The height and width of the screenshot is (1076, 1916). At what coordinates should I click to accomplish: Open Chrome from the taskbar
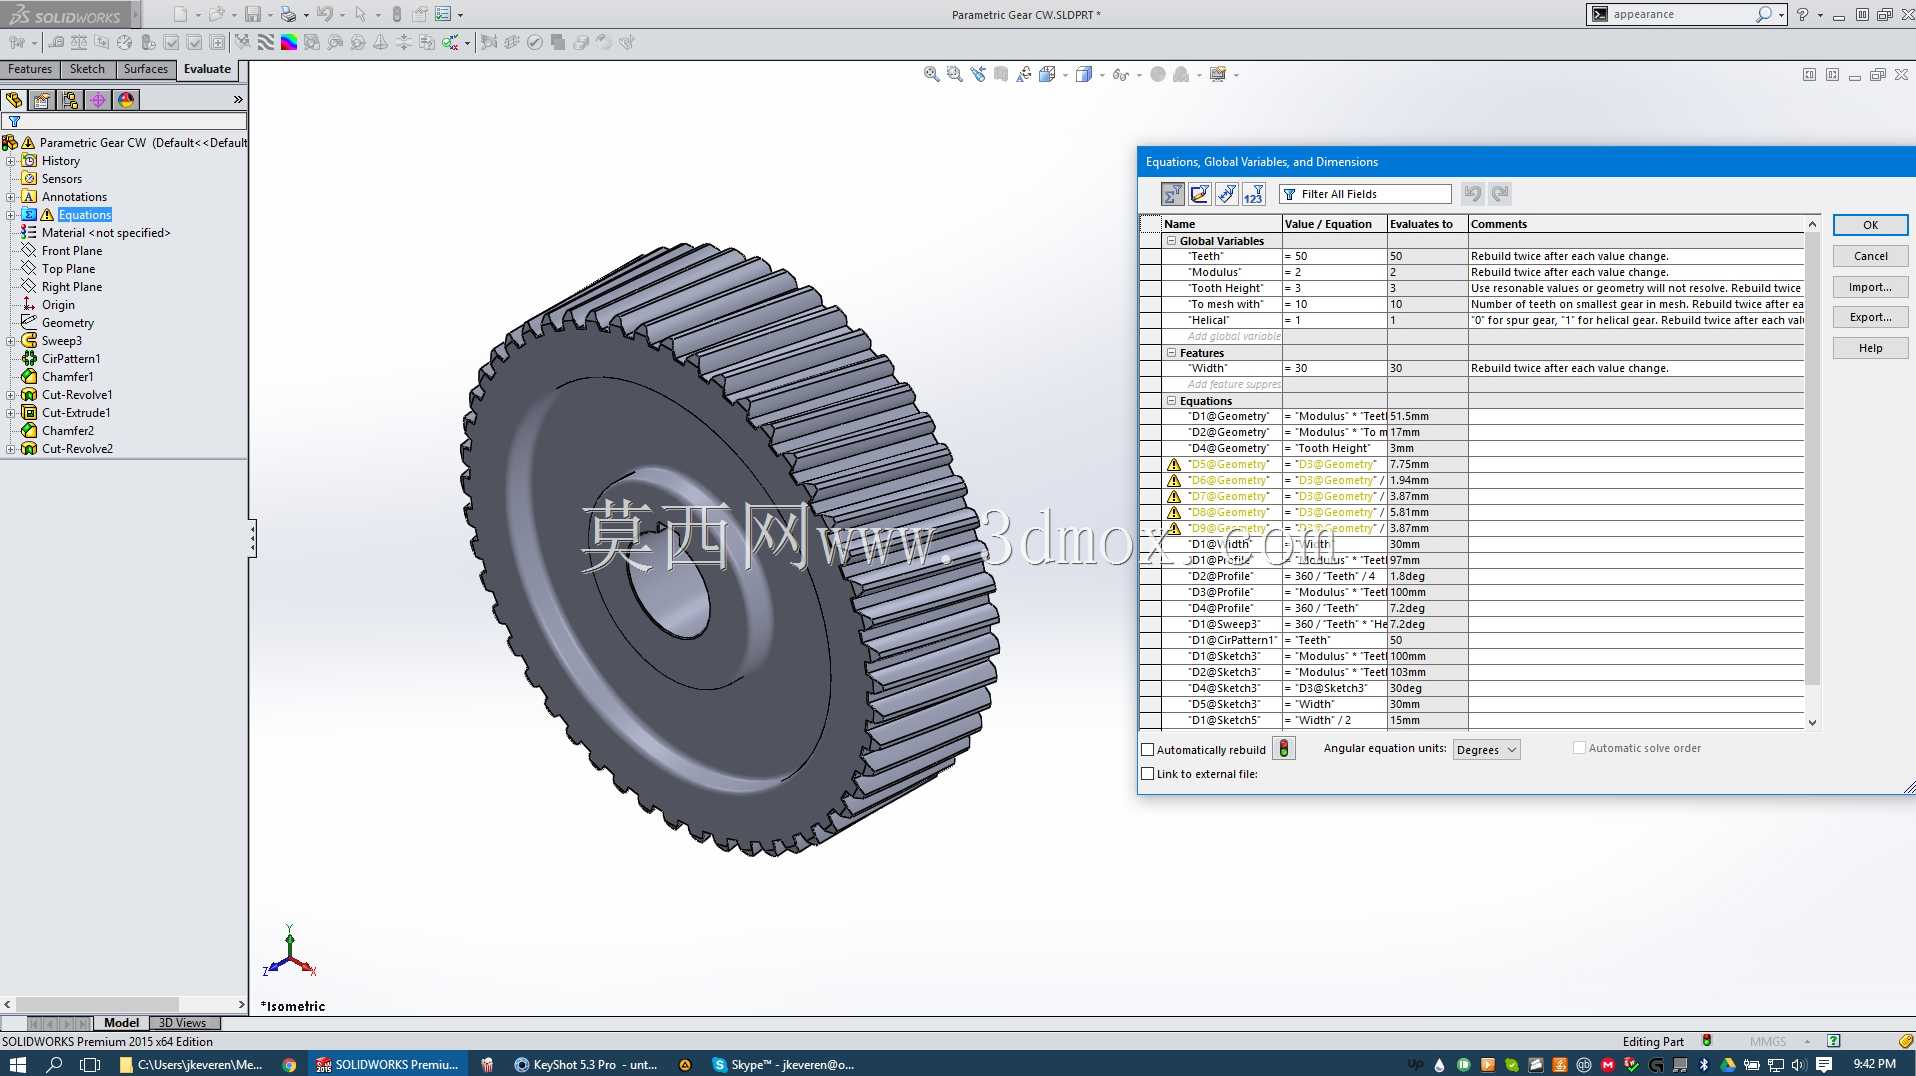289,1064
